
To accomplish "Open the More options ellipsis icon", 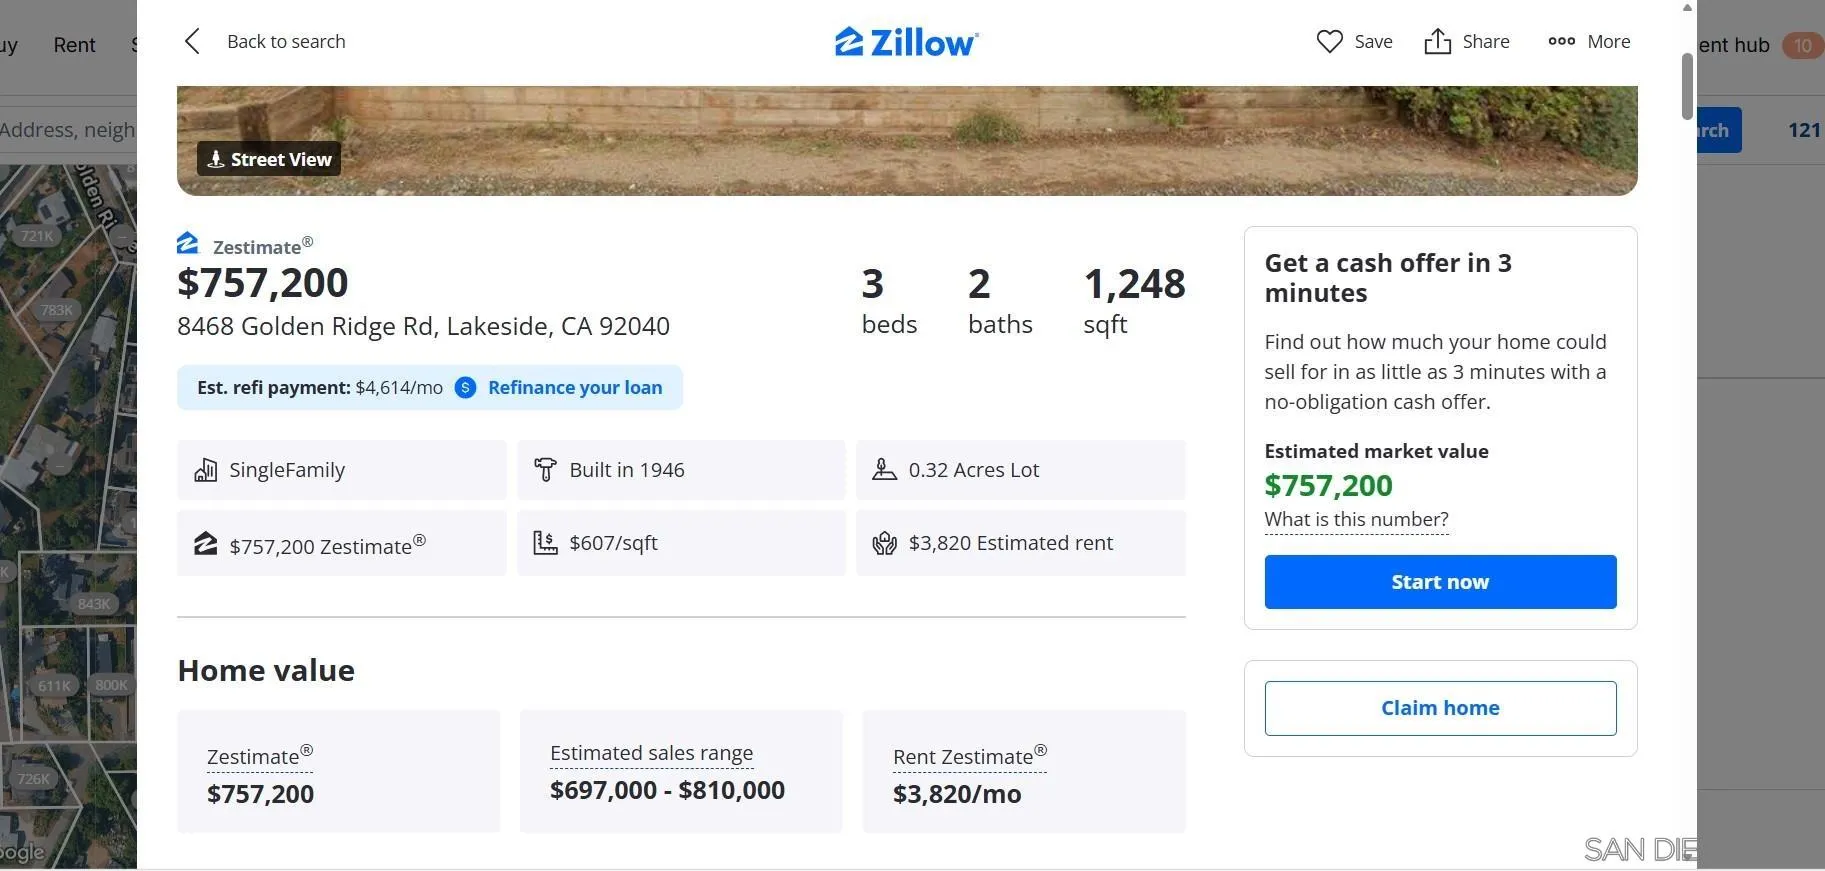I will point(1561,41).
